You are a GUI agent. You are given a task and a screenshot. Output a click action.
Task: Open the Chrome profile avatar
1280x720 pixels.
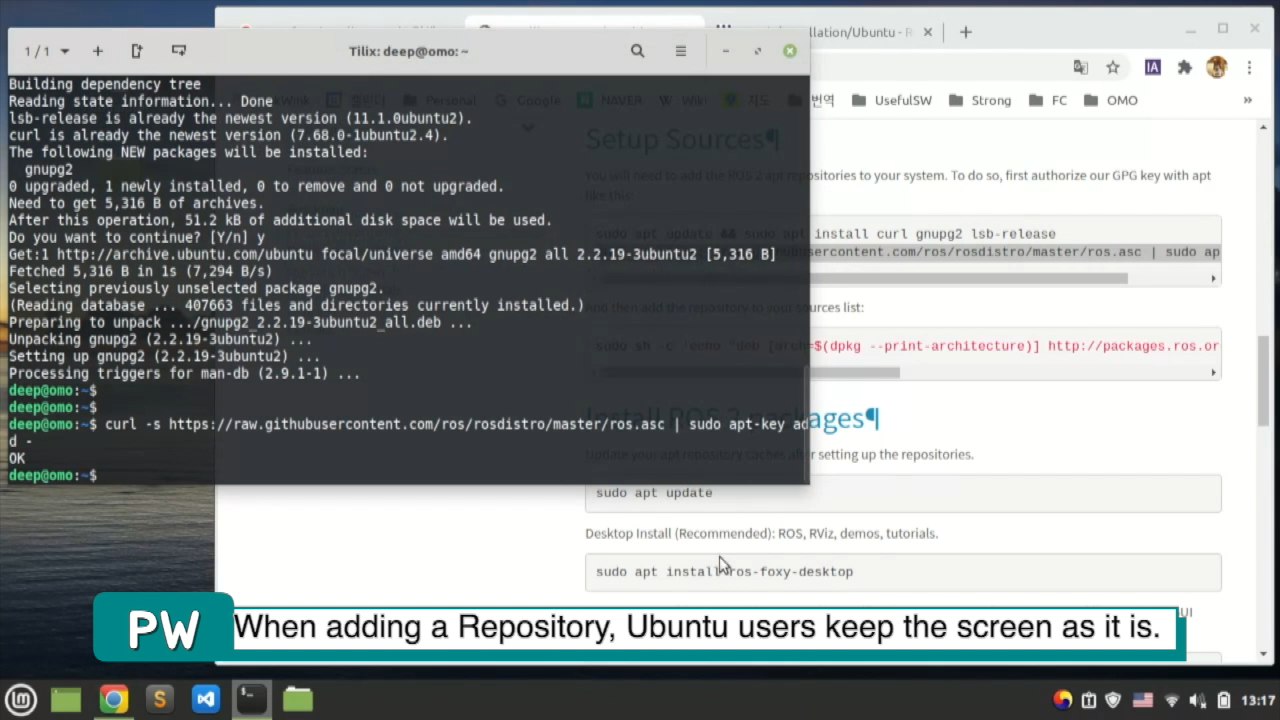coord(1216,67)
